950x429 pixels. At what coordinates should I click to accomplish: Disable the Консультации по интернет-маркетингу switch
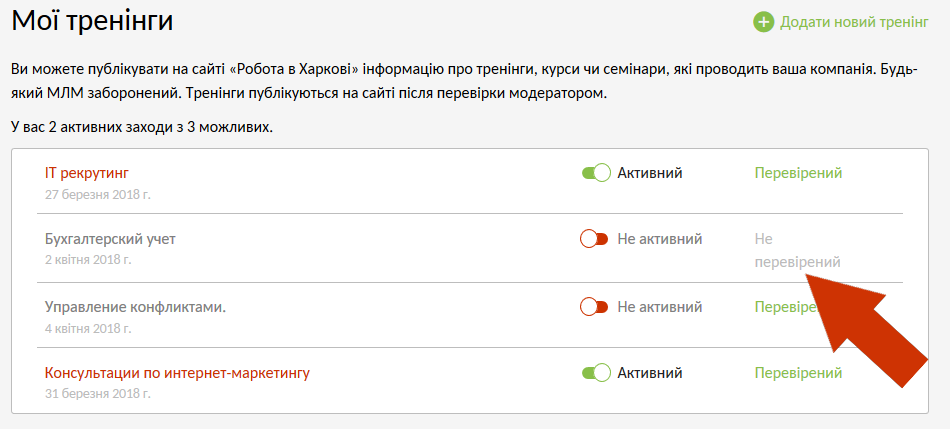pyautogui.click(x=596, y=373)
